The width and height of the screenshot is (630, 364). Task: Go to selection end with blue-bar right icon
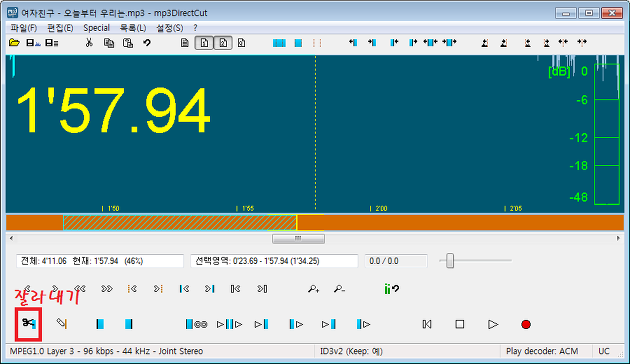pos(210,288)
